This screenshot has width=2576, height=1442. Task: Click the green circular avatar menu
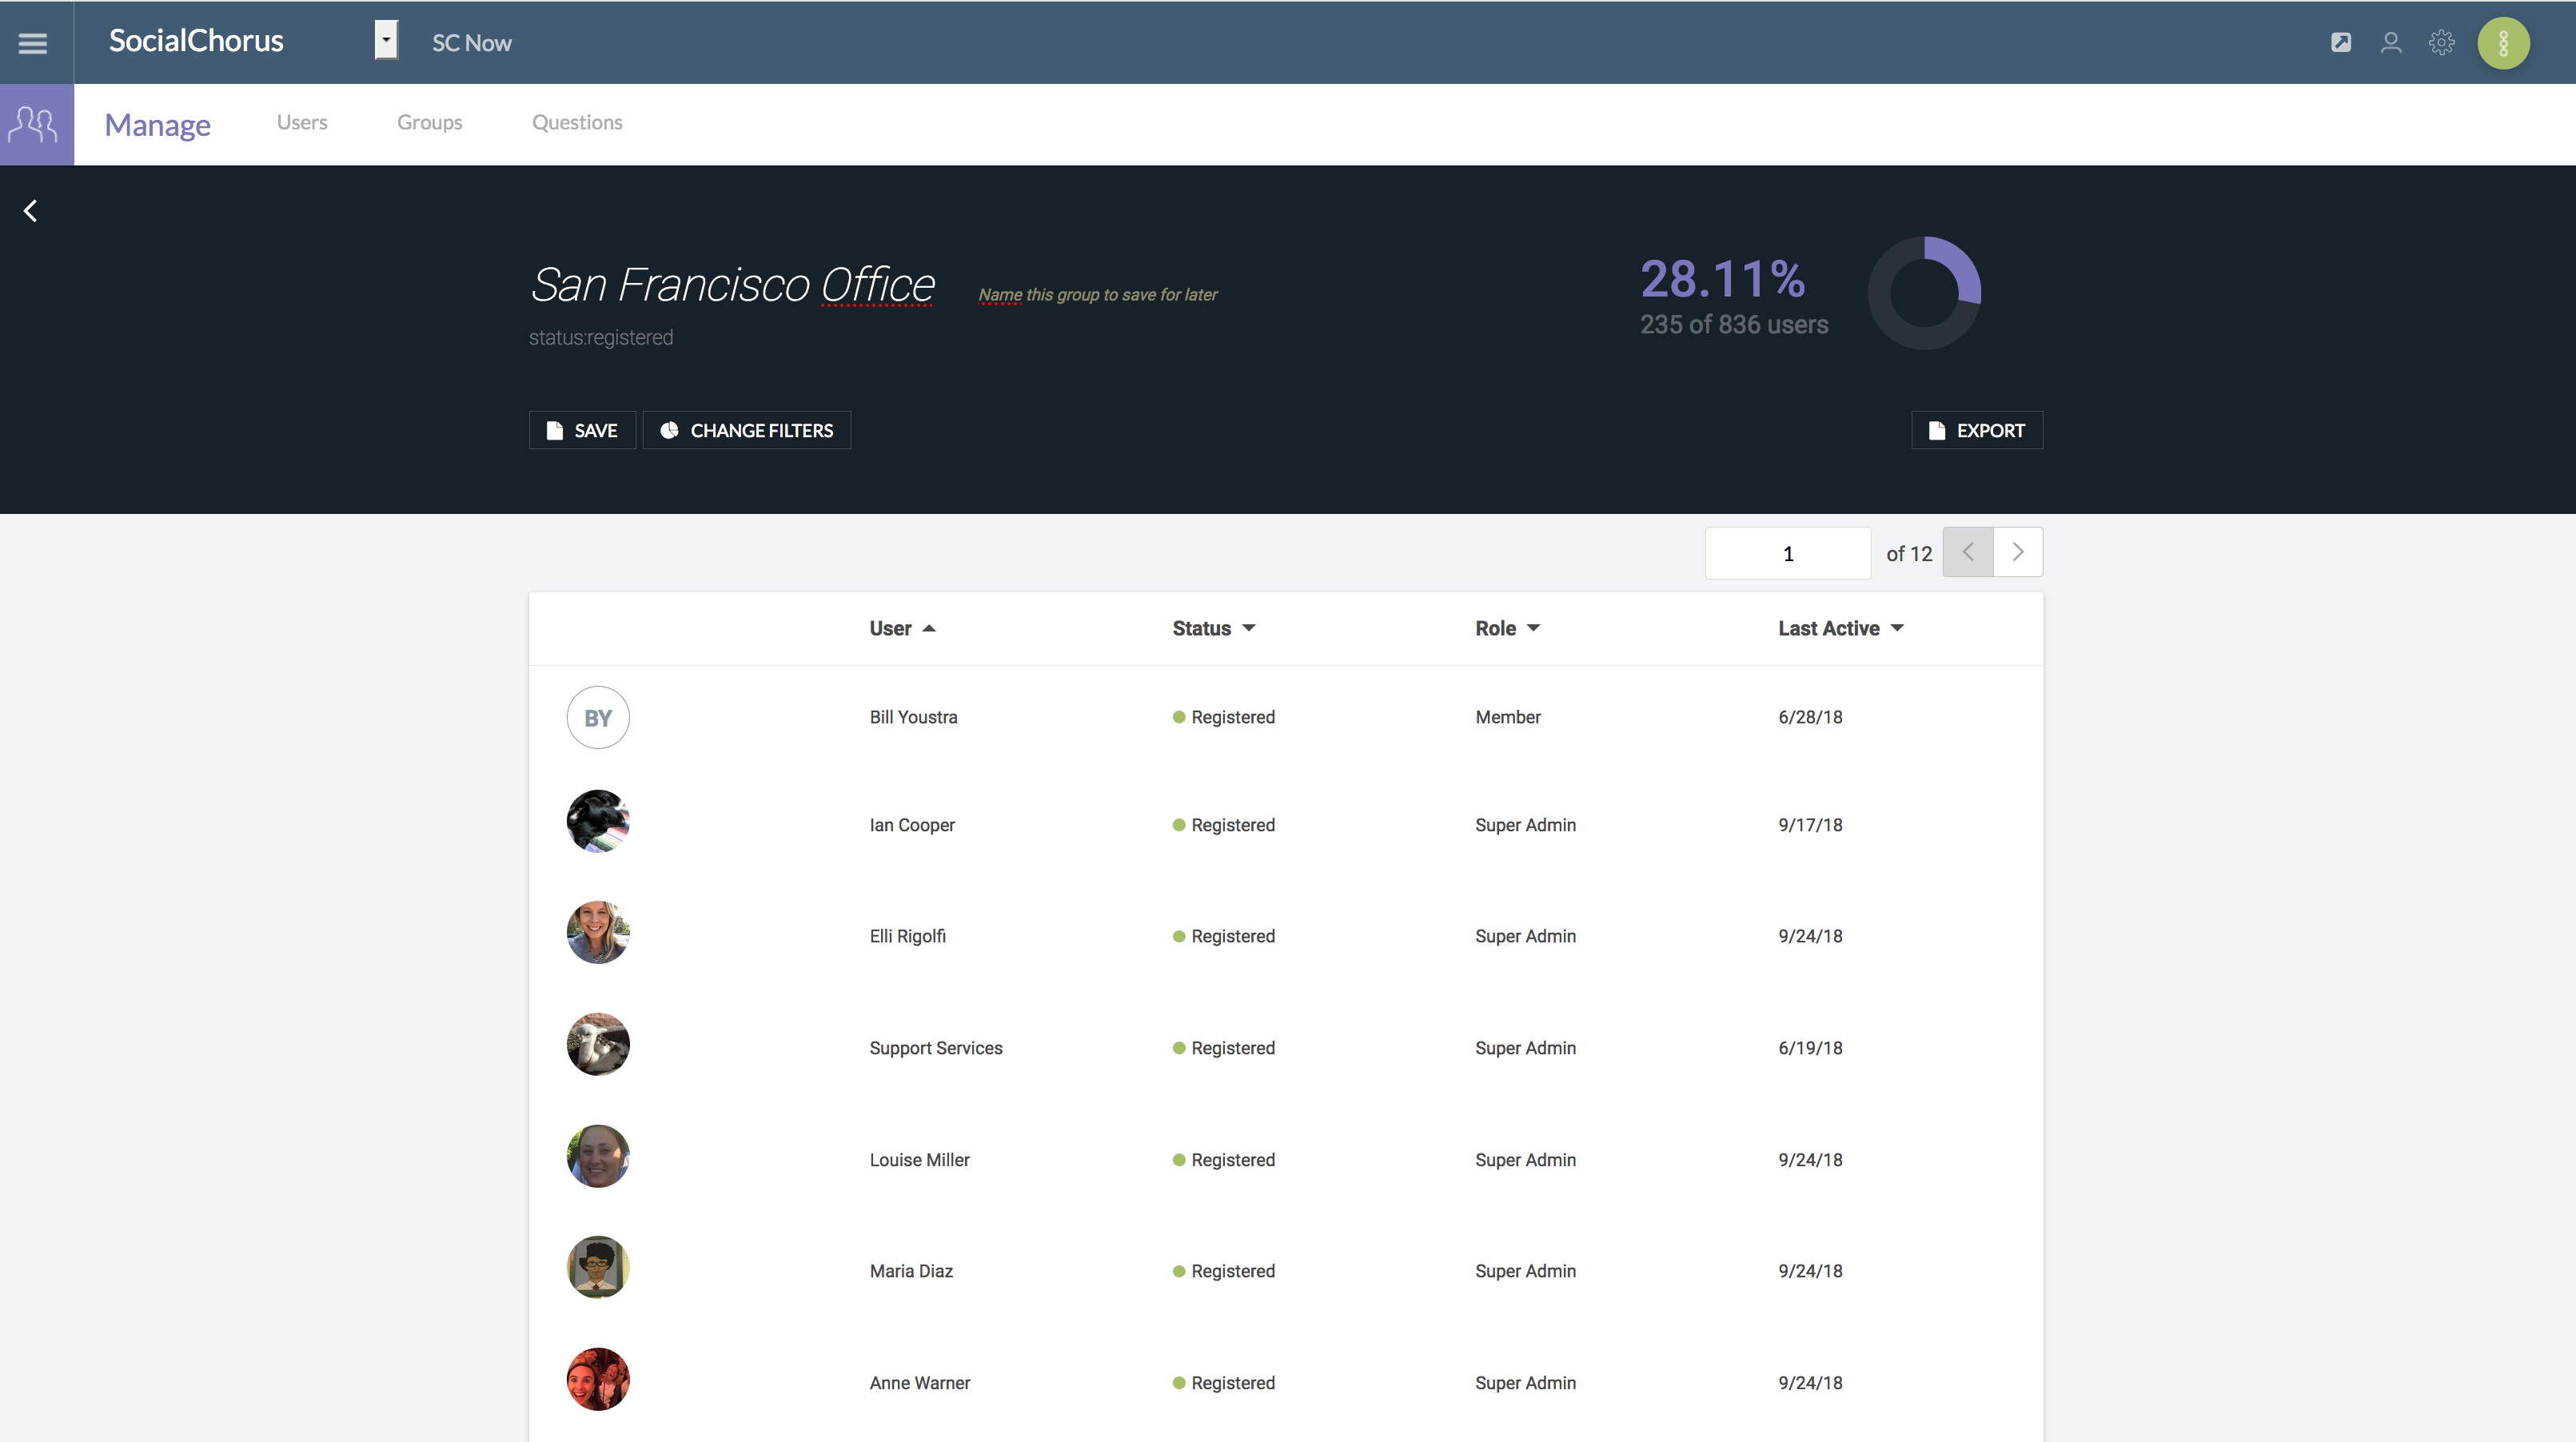coord(2503,43)
